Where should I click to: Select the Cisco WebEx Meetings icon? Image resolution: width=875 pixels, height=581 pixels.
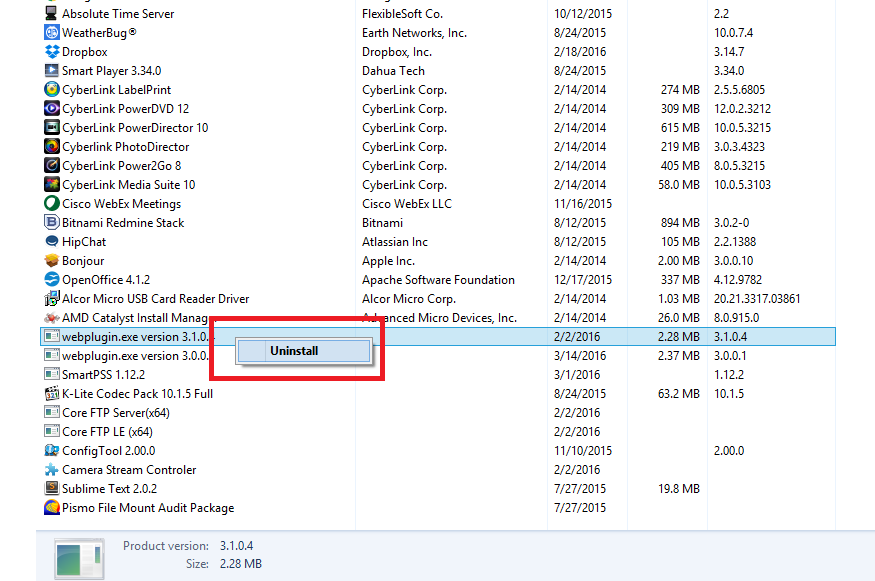pos(51,204)
